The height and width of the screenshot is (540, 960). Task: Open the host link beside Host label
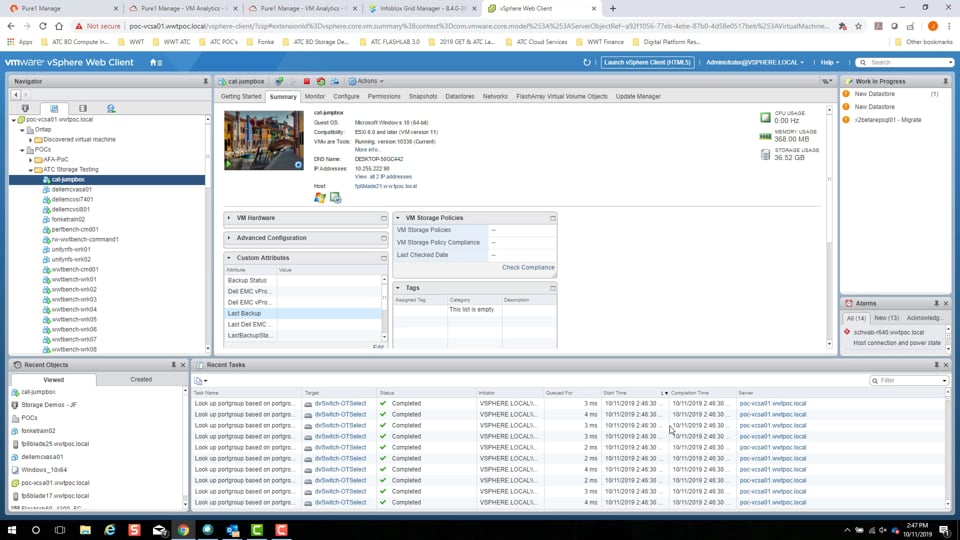(x=386, y=186)
